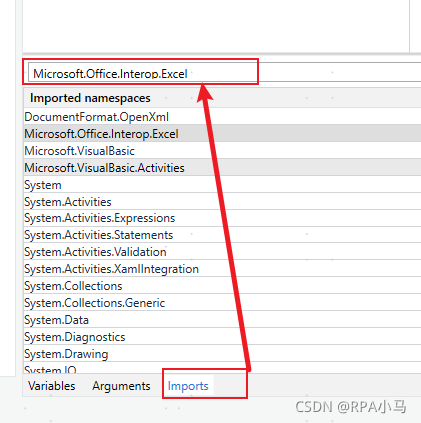Select the System.Diagnostics namespace row
The width and height of the screenshot is (421, 423).
tap(222, 337)
